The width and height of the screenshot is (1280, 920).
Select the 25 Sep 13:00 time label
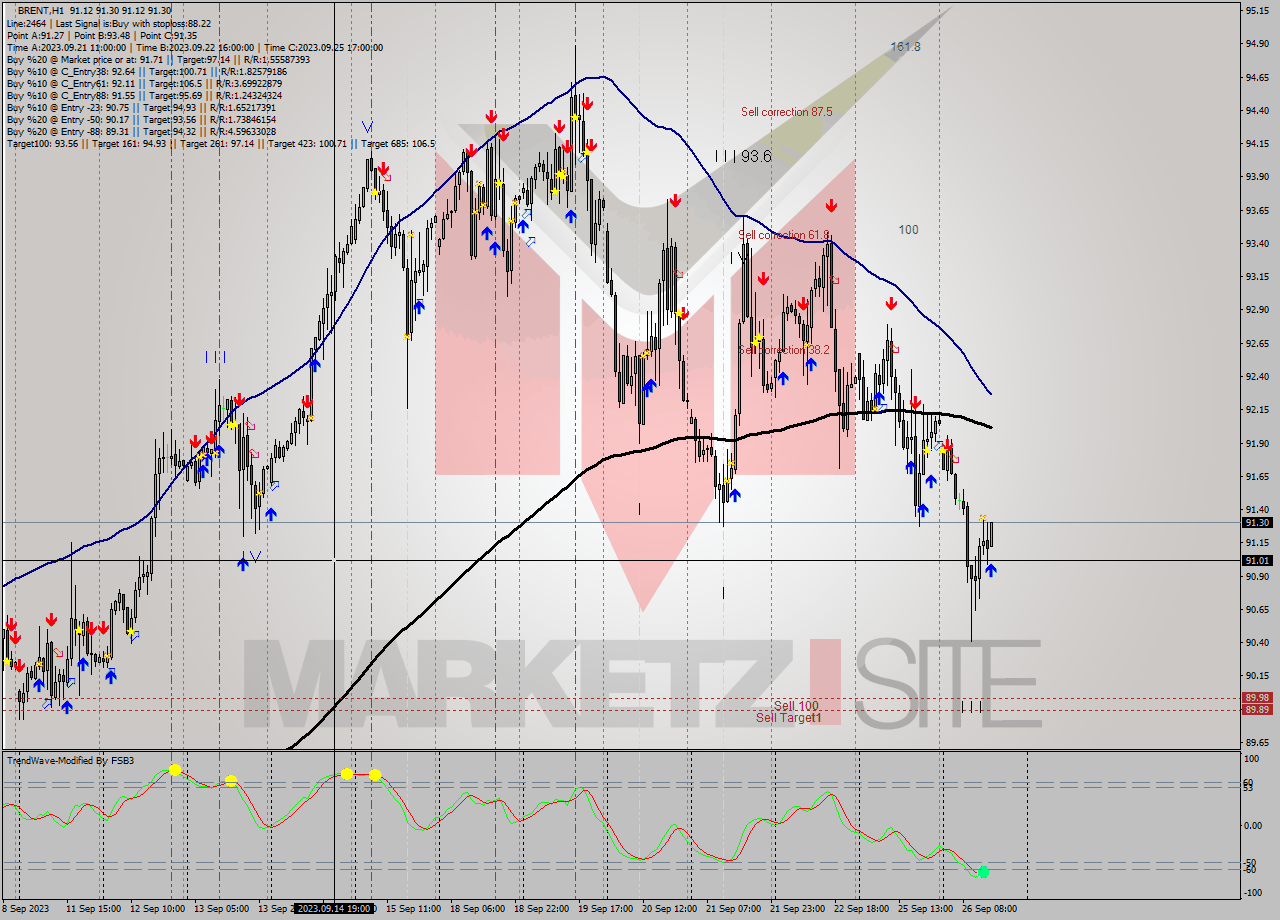[925, 909]
